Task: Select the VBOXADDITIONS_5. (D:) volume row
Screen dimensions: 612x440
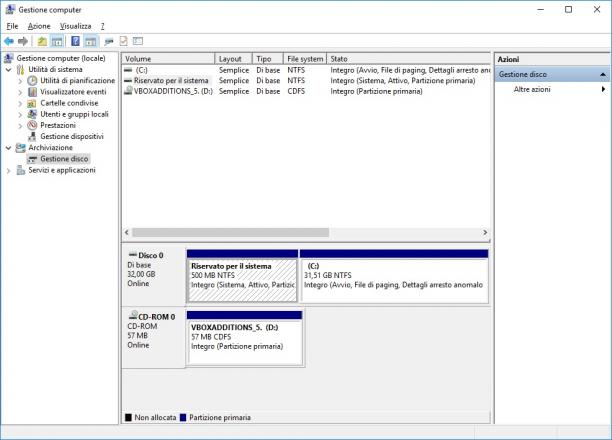Action: tap(306, 91)
